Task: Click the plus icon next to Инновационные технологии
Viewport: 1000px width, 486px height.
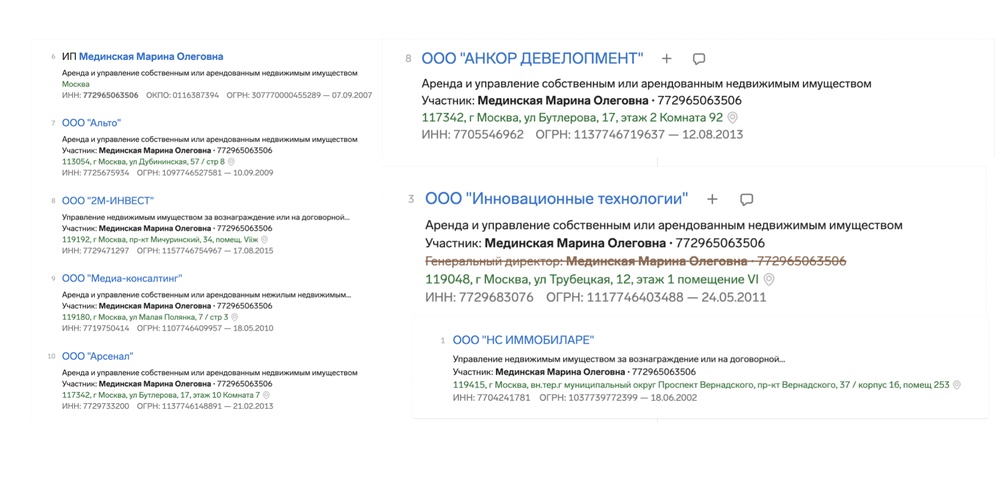Action: [x=712, y=199]
